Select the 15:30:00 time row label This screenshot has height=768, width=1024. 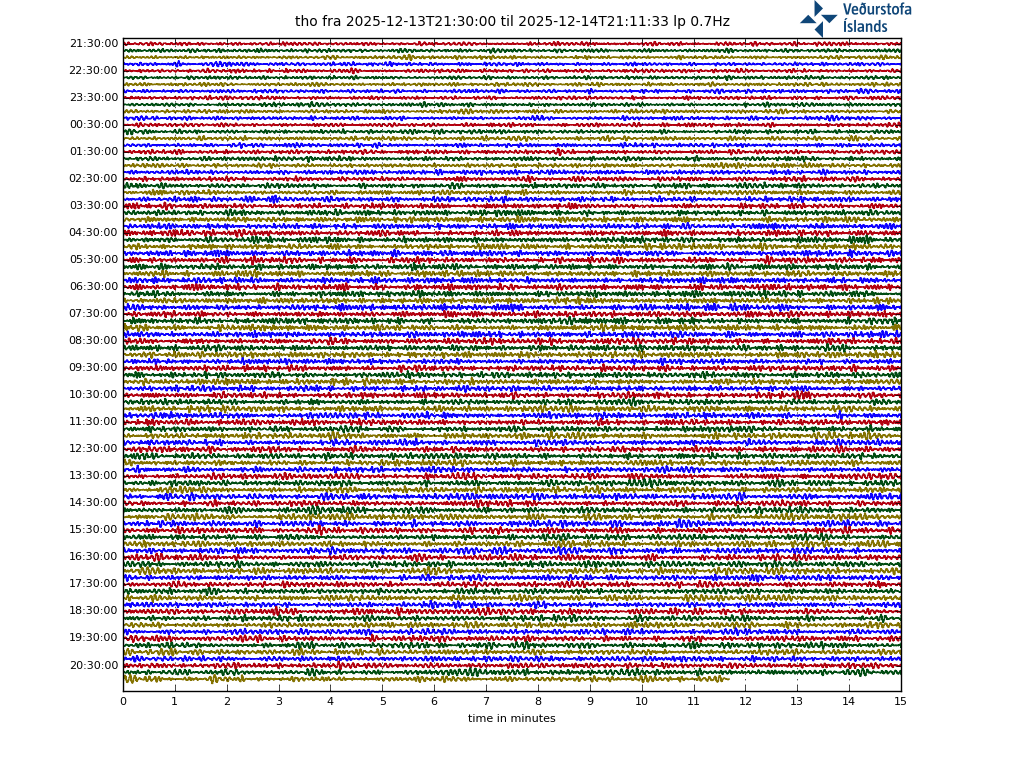[x=94, y=530]
